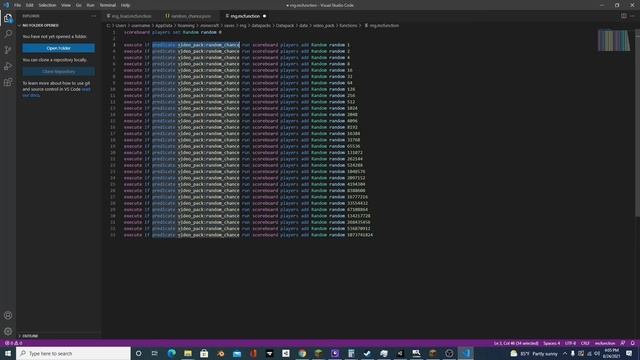Click the editor minimap preview

tap(614, 40)
